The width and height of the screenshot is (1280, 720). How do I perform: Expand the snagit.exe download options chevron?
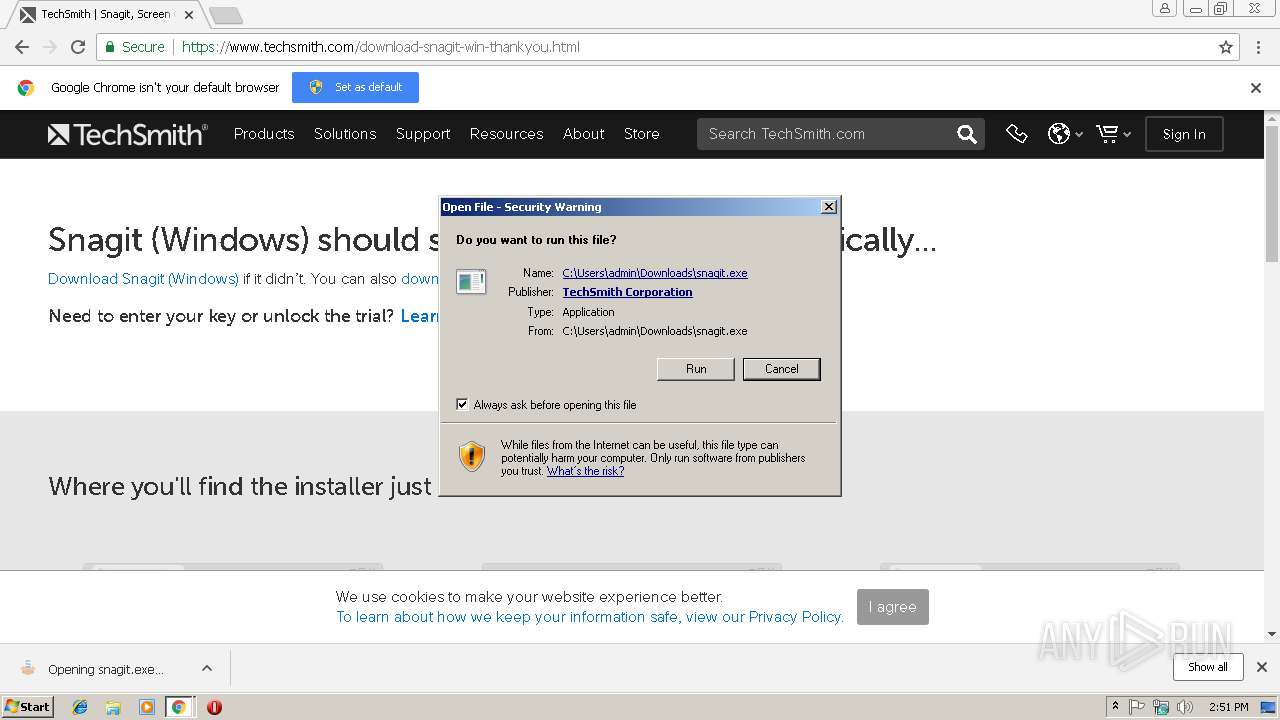(x=207, y=668)
